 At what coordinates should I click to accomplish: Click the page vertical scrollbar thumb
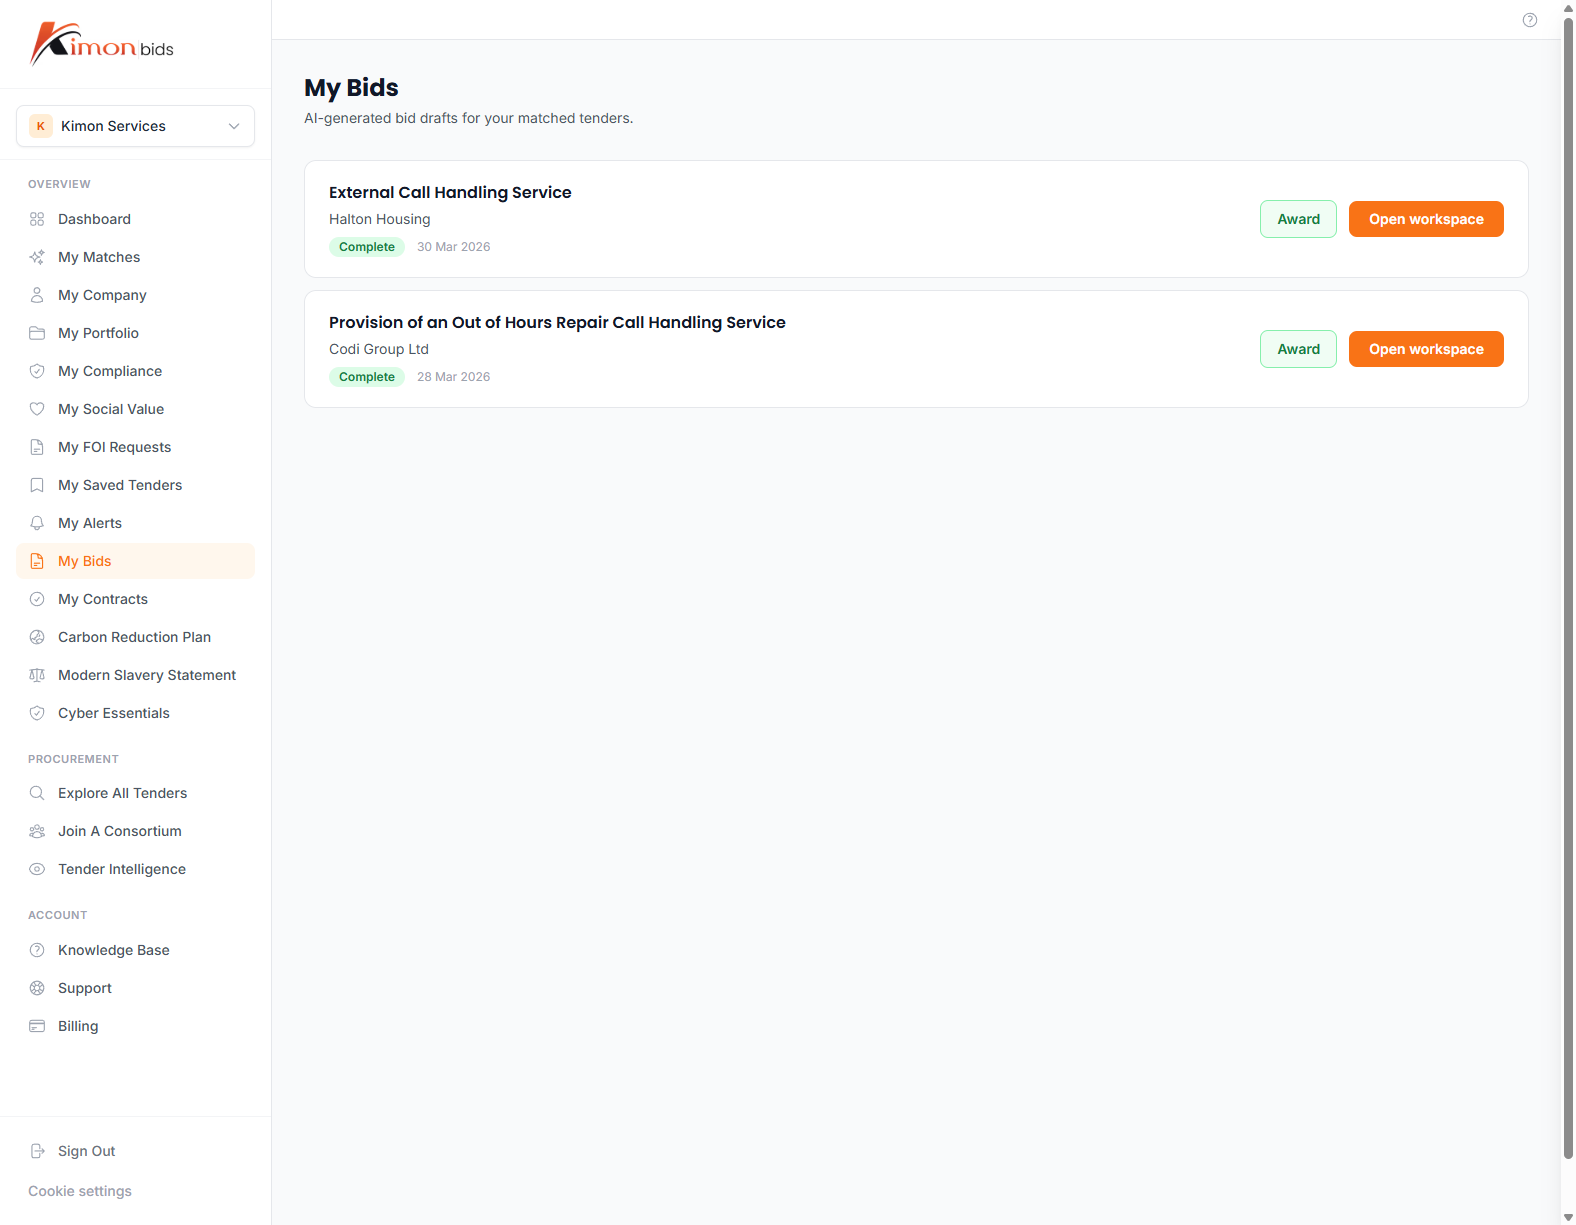click(1568, 588)
